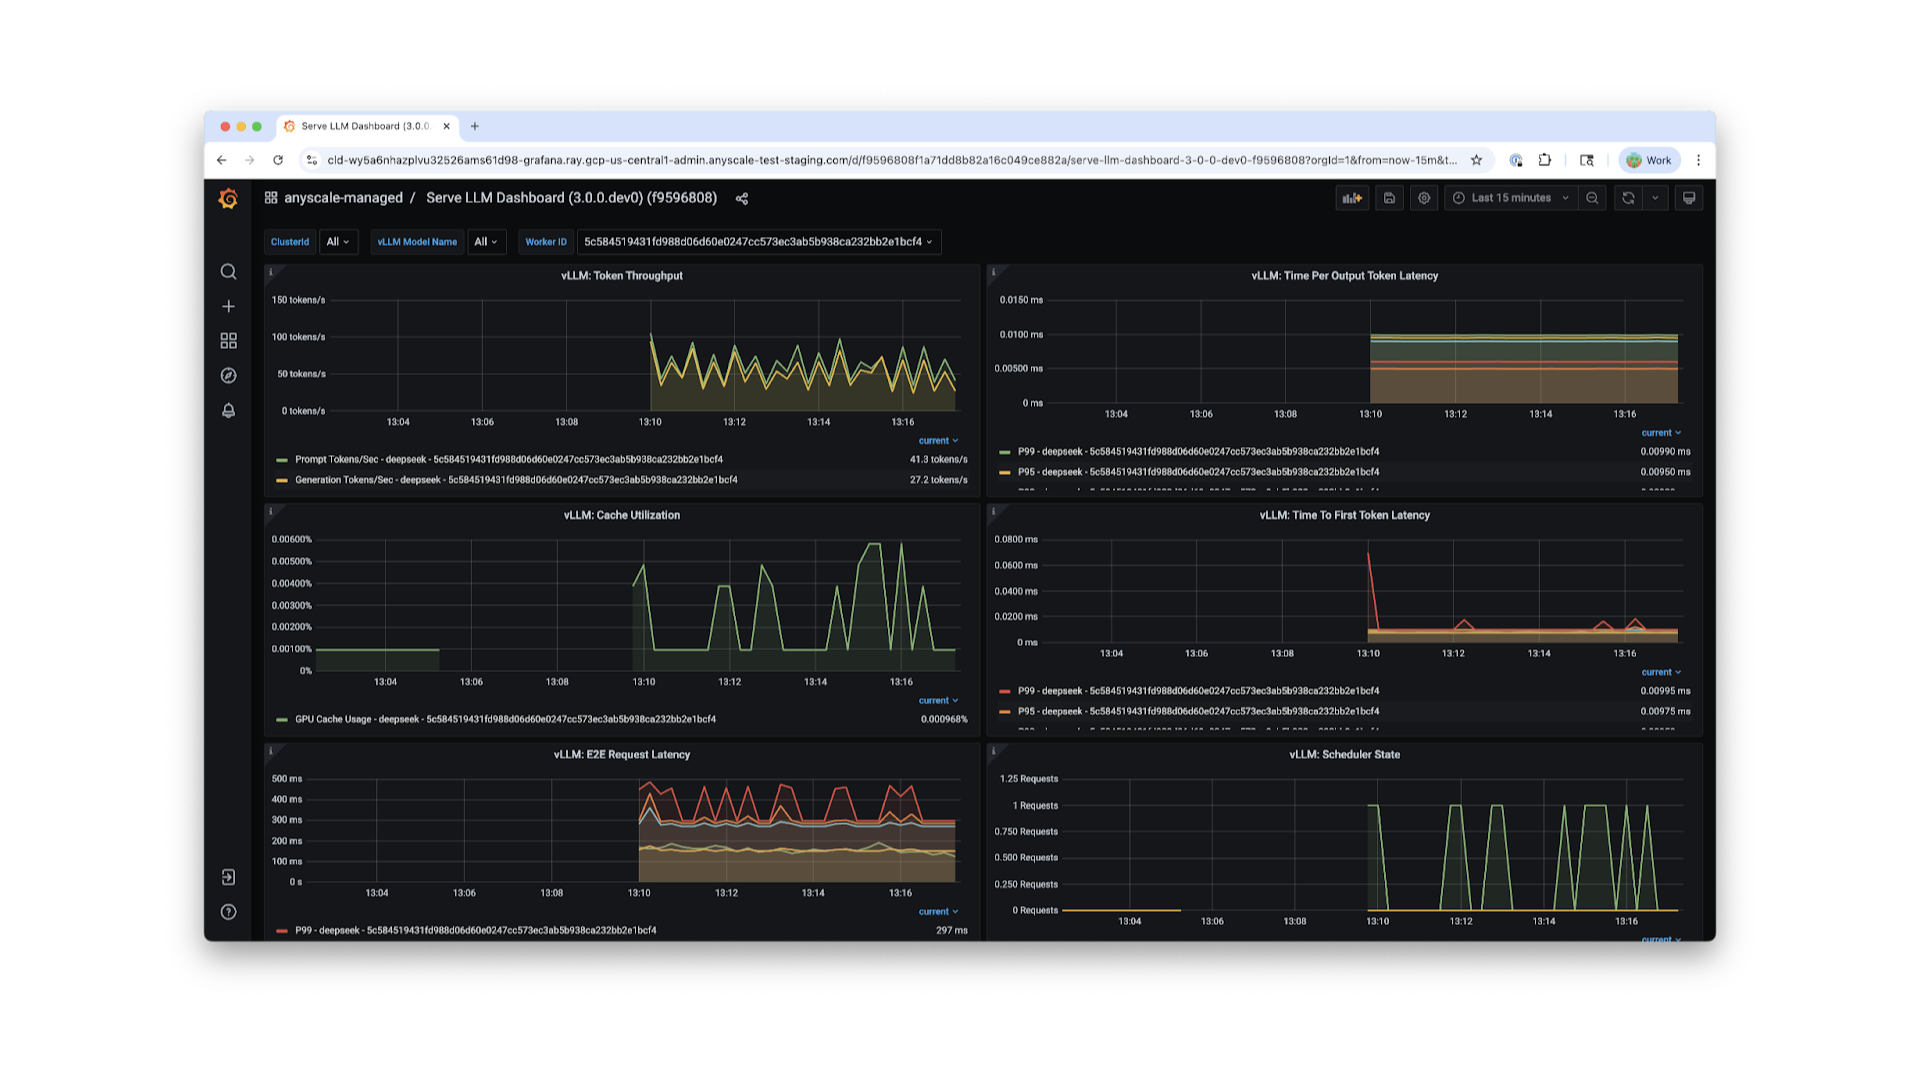The height and width of the screenshot is (1080, 1920).
Task: Sort by current in Token Throughput legend
Action: point(938,441)
